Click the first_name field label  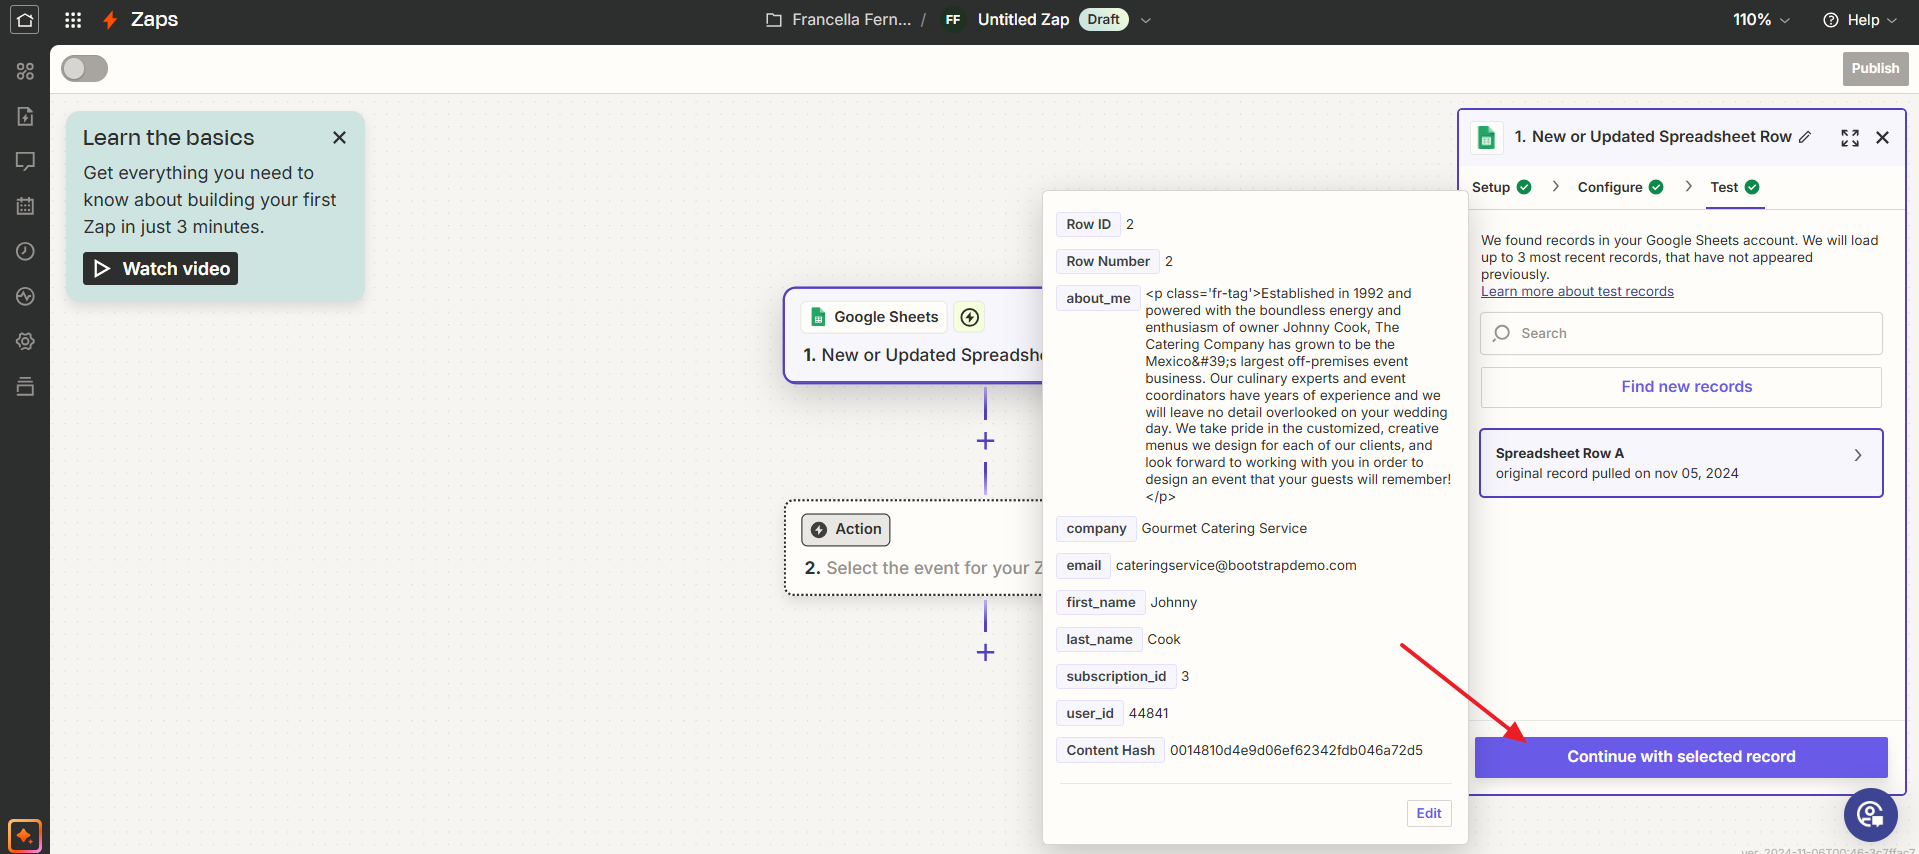[x=1100, y=602]
